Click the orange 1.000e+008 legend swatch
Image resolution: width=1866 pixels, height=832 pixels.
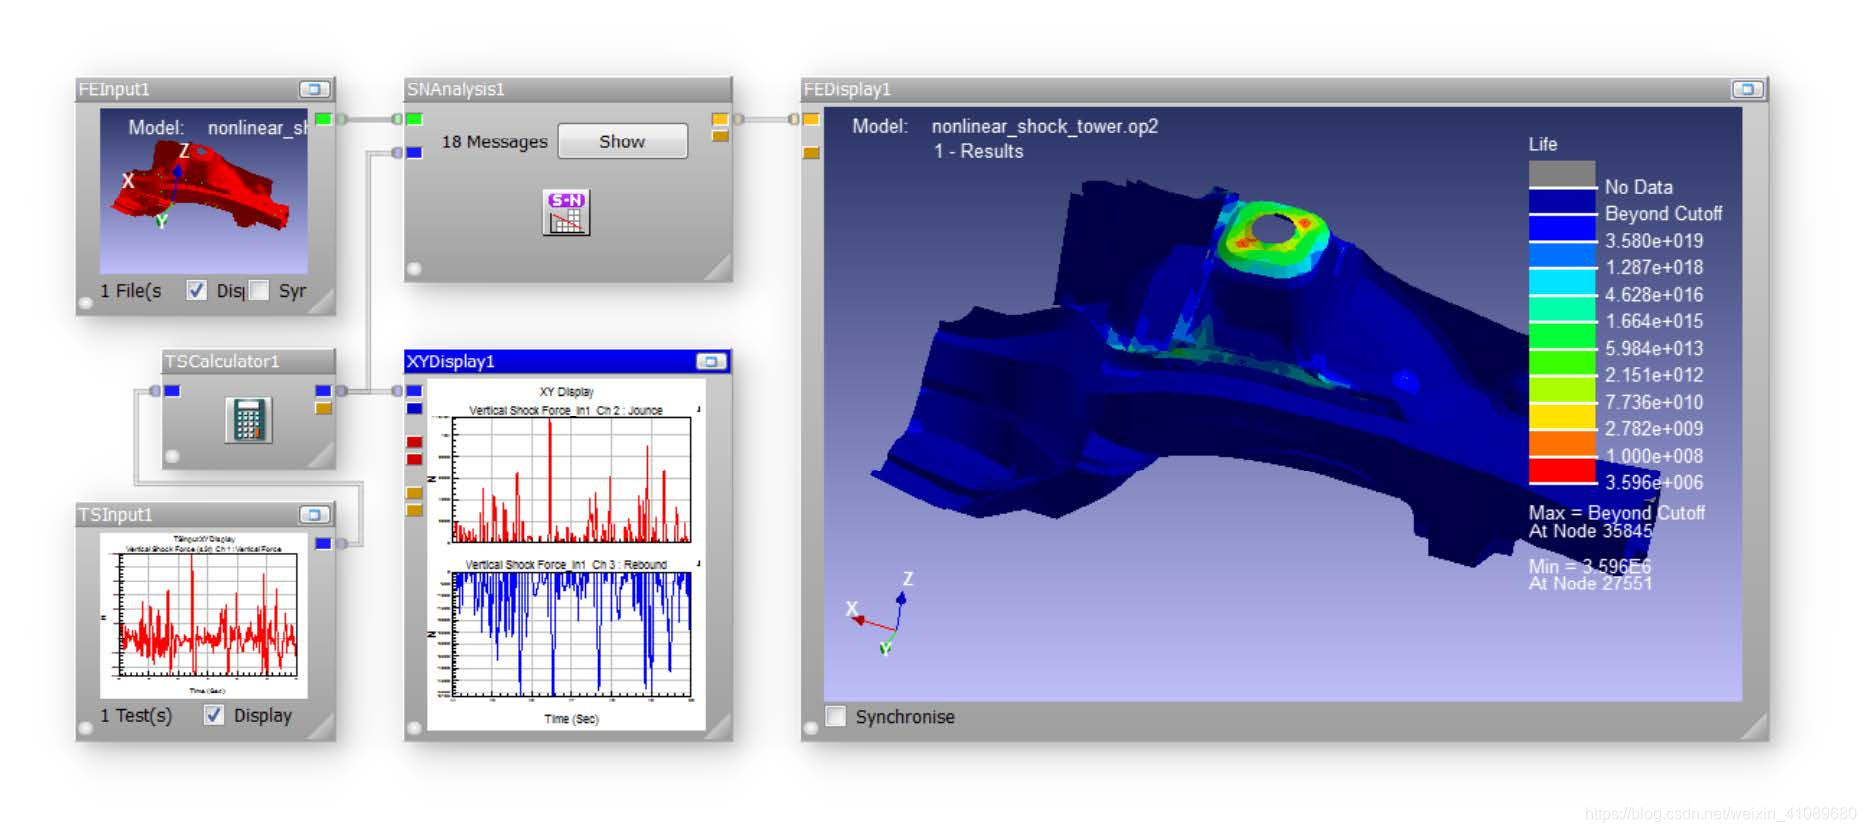(1562, 443)
